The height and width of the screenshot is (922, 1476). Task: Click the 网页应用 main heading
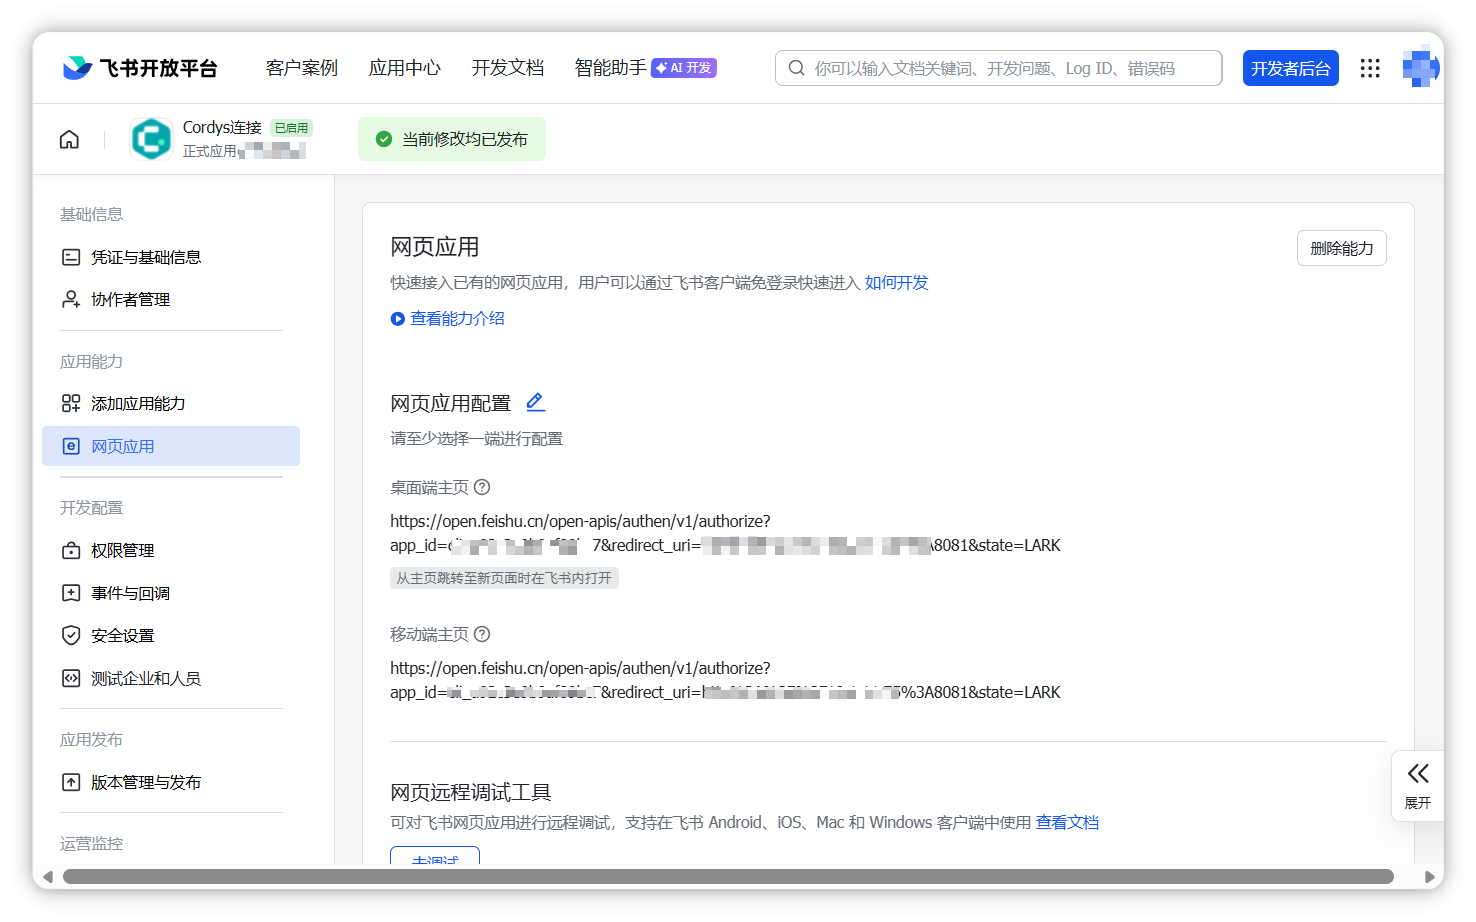pos(435,247)
